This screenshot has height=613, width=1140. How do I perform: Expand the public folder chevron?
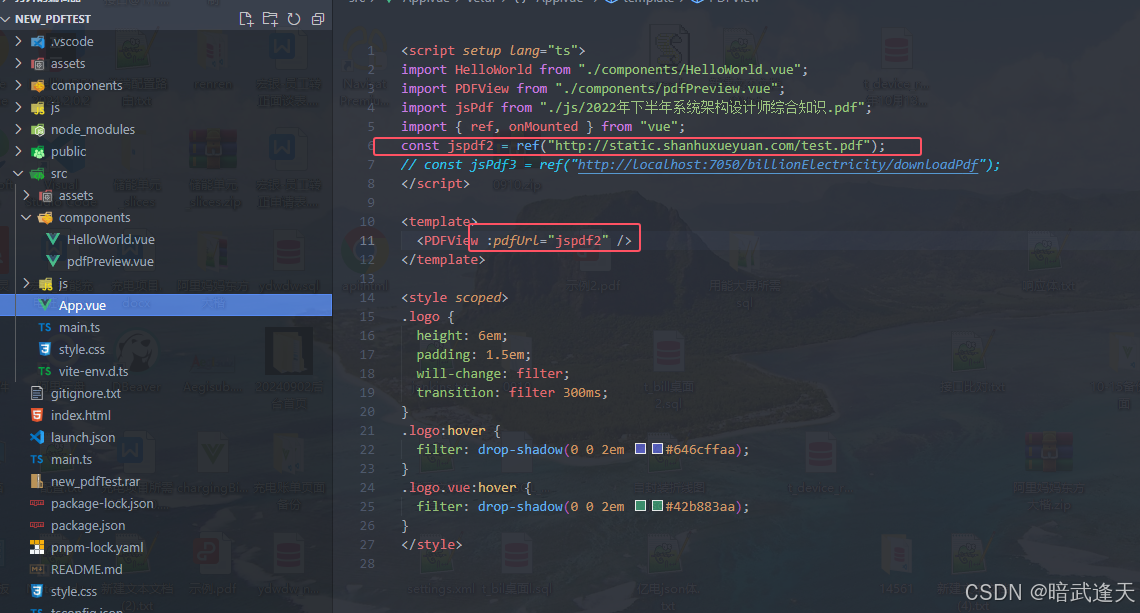coord(19,151)
